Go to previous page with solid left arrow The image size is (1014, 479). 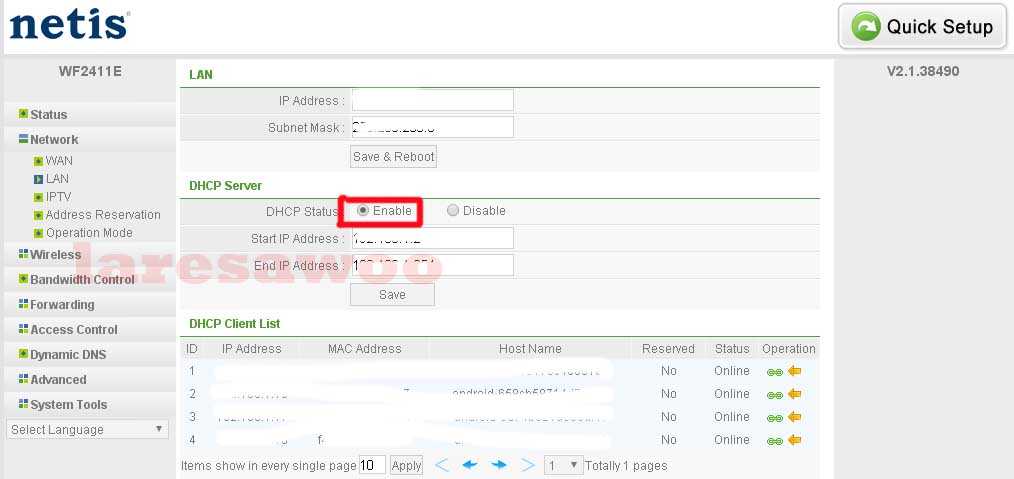[x=470, y=465]
